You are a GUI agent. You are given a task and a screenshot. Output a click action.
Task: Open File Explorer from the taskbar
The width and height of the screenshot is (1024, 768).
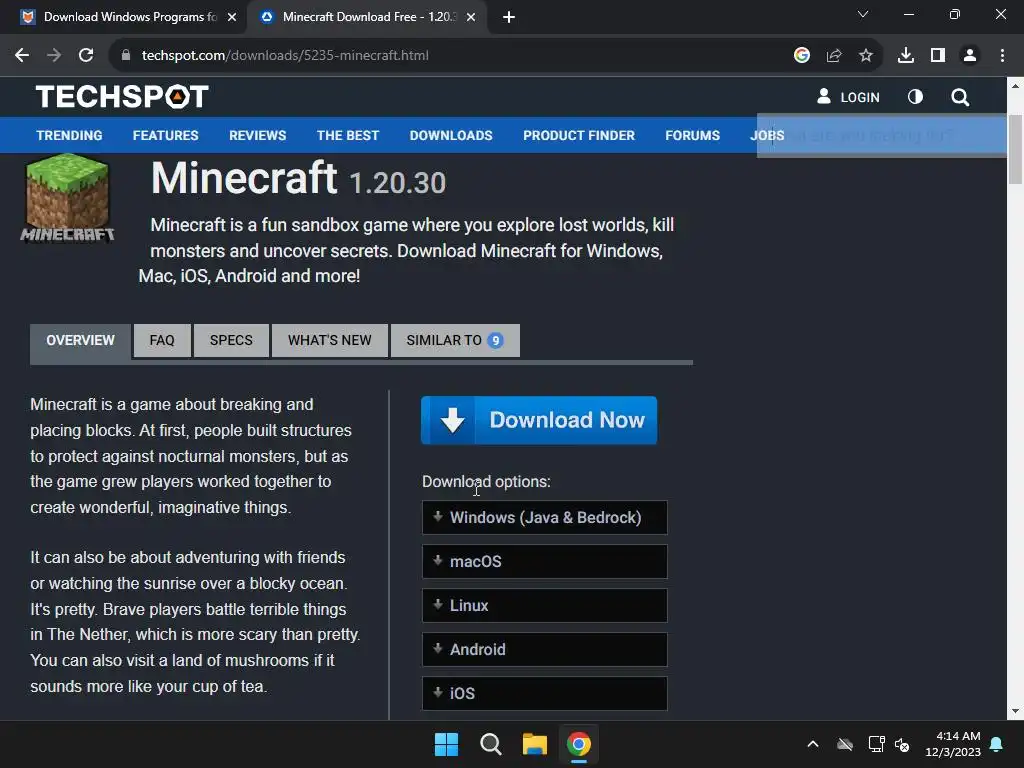tap(534, 744)
